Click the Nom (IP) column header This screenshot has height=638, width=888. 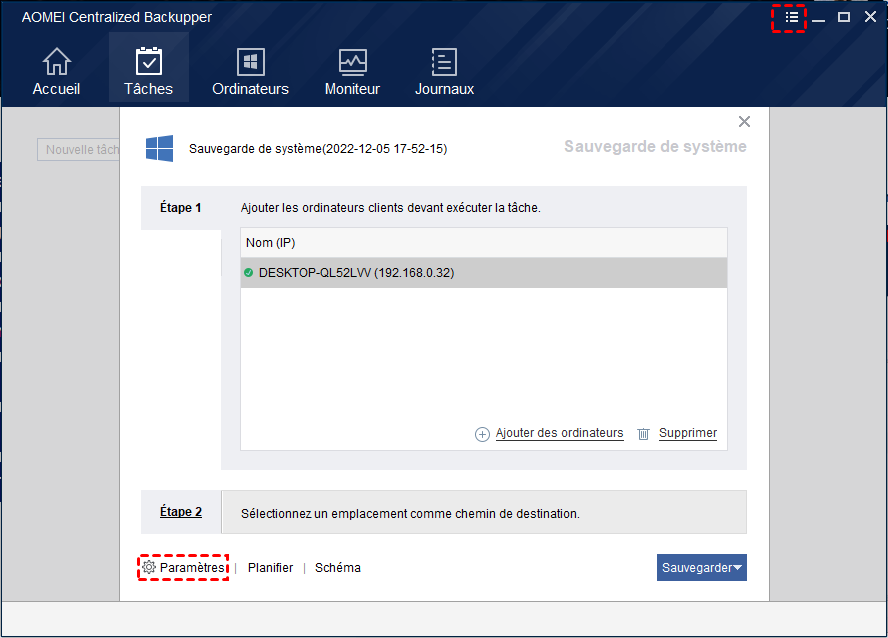(484, 243)
